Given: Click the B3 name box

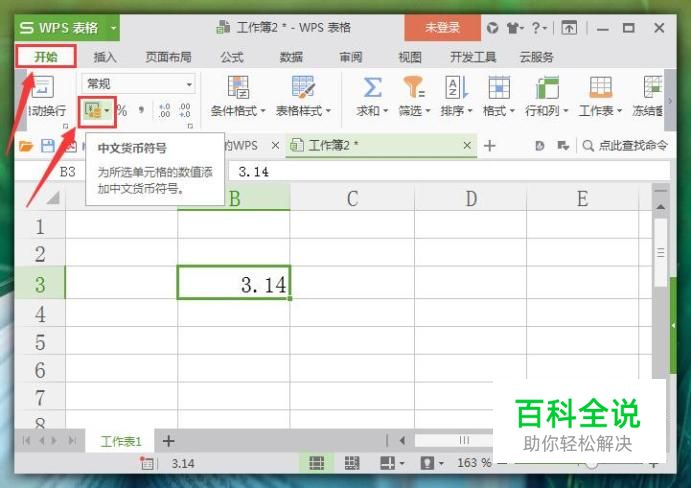Looking at the screenshot, I should click(x=67, y=171).
